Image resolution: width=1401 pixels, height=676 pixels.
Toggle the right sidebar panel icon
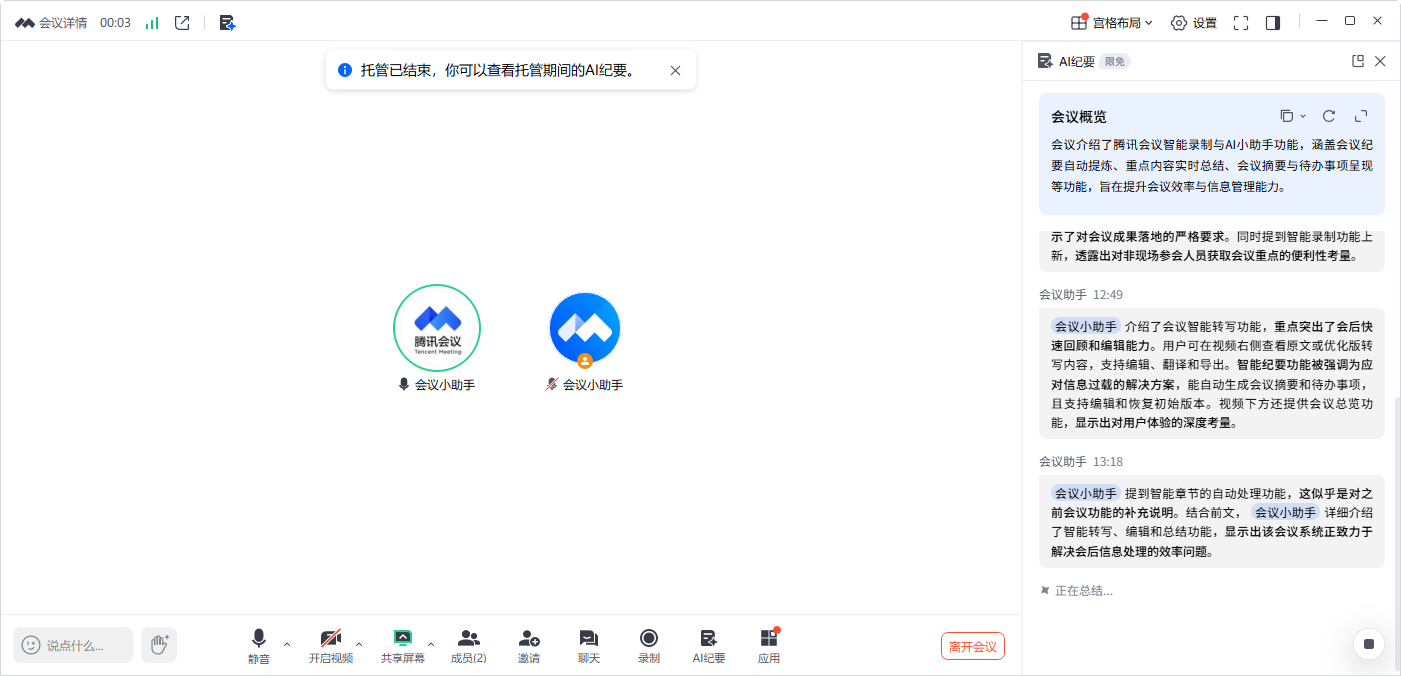click(x=1273, y=23)
